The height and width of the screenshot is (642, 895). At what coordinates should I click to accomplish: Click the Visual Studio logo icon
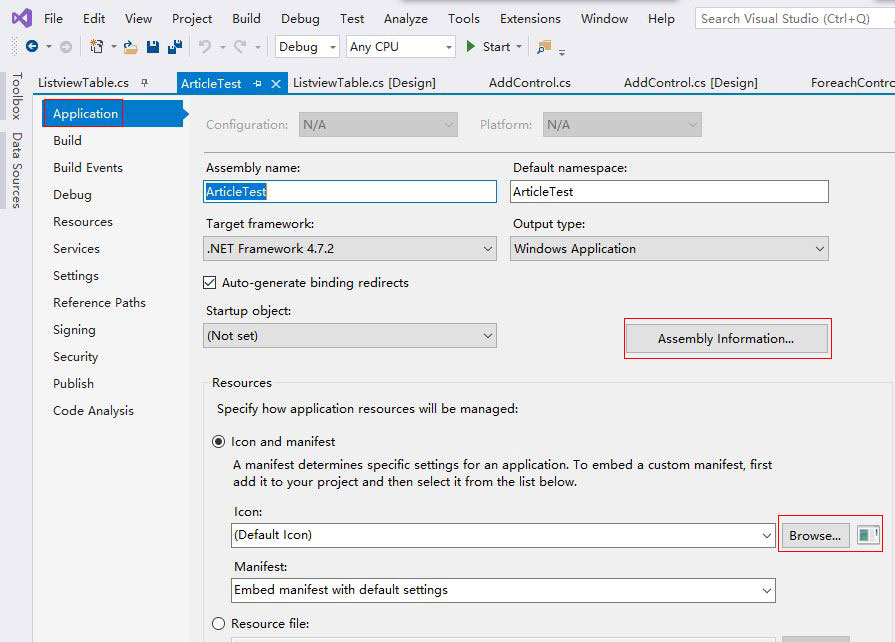pyautogui.click(x=22, y=18)
